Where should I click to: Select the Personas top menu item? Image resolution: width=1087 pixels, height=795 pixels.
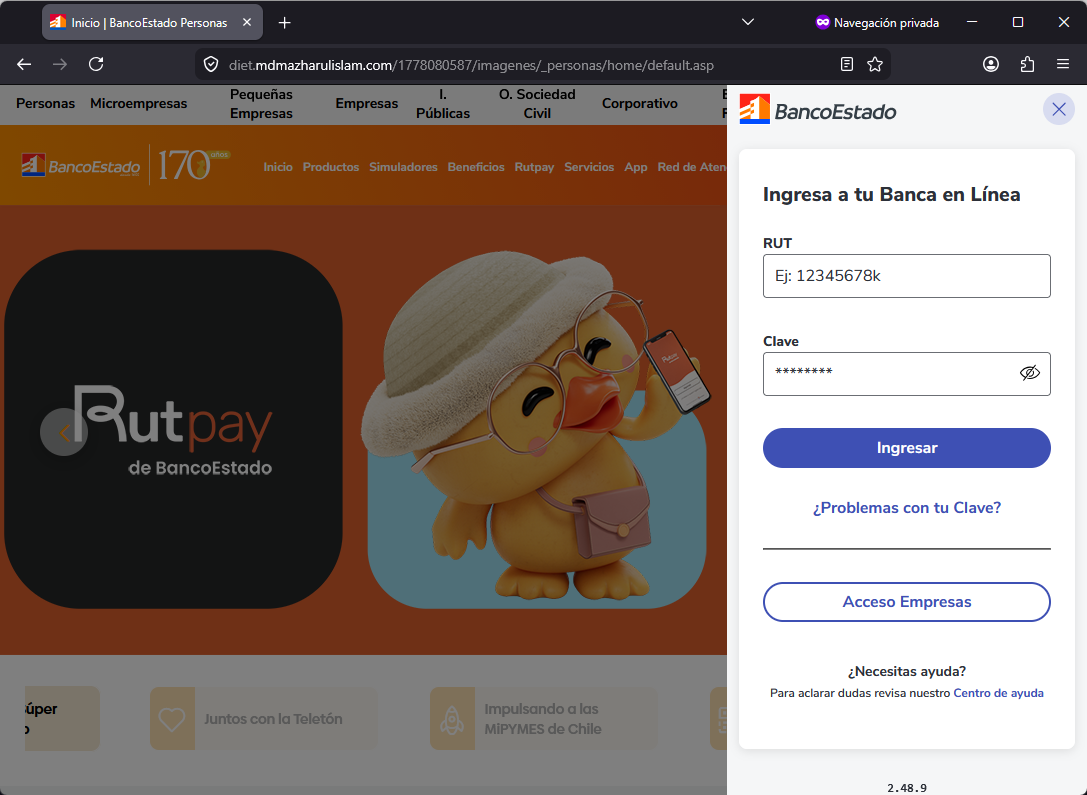coord(46,103)
